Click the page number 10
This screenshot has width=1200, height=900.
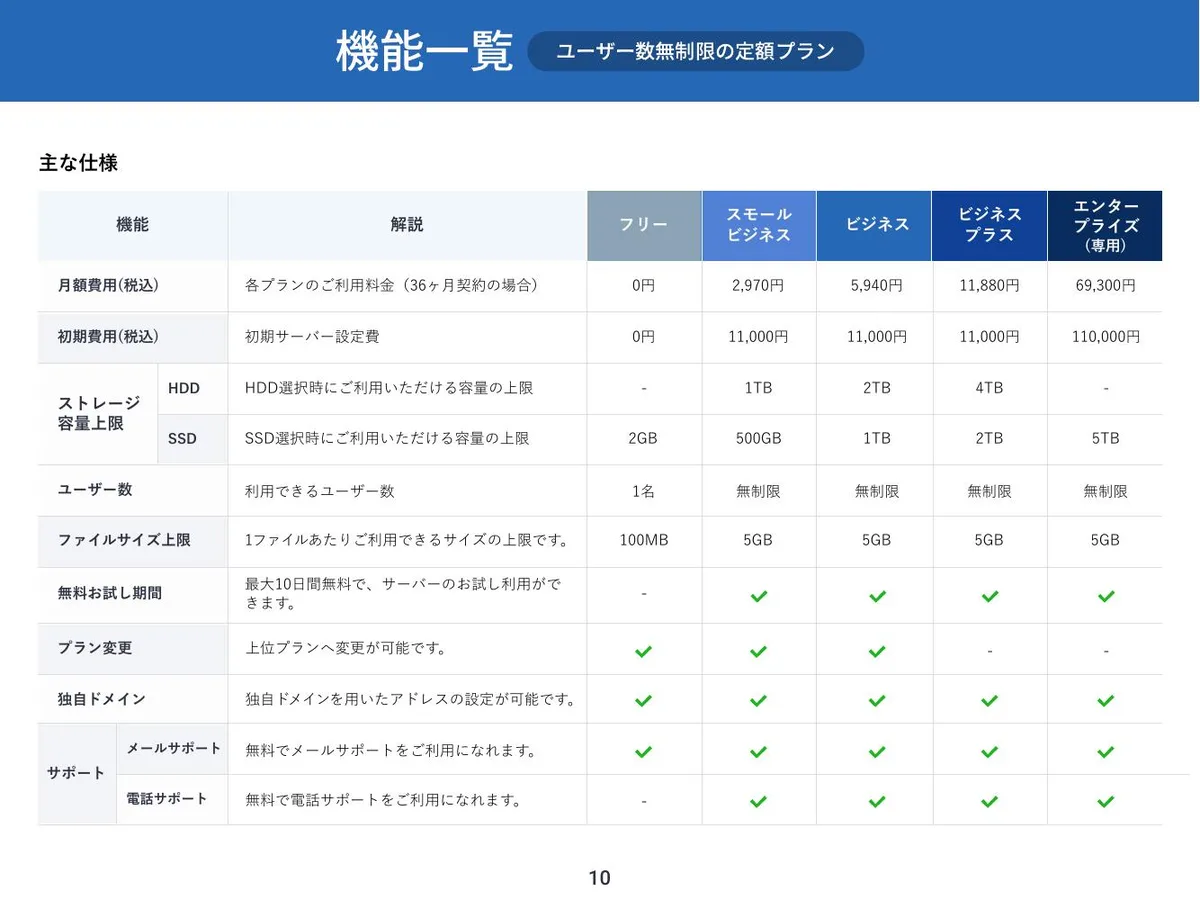tap(599, 878)
